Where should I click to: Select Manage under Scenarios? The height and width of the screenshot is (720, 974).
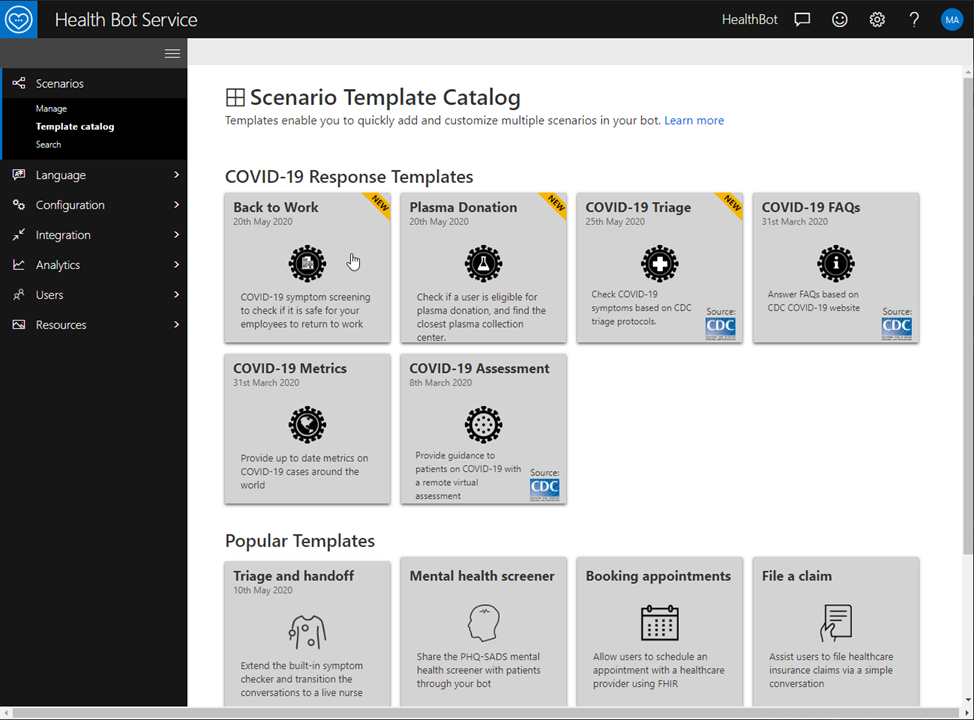(51, 109)
